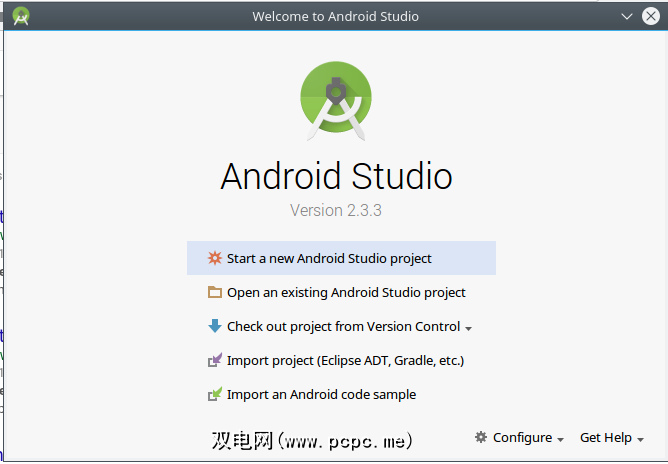Click the Version 2.3.3 text

pos(336,210)
